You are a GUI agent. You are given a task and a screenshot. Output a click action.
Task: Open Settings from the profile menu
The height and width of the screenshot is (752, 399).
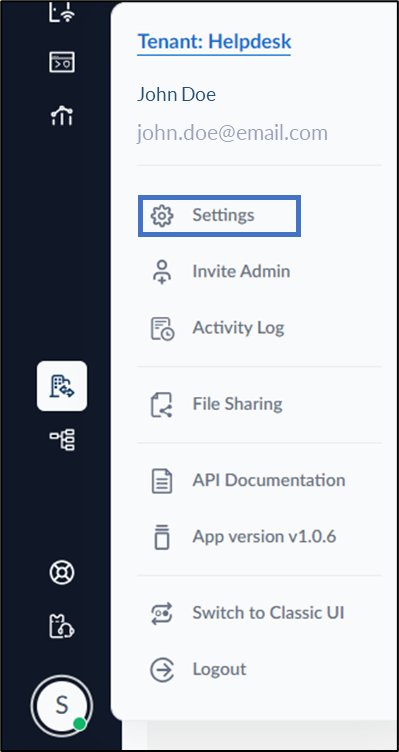[x=219, y=215]
